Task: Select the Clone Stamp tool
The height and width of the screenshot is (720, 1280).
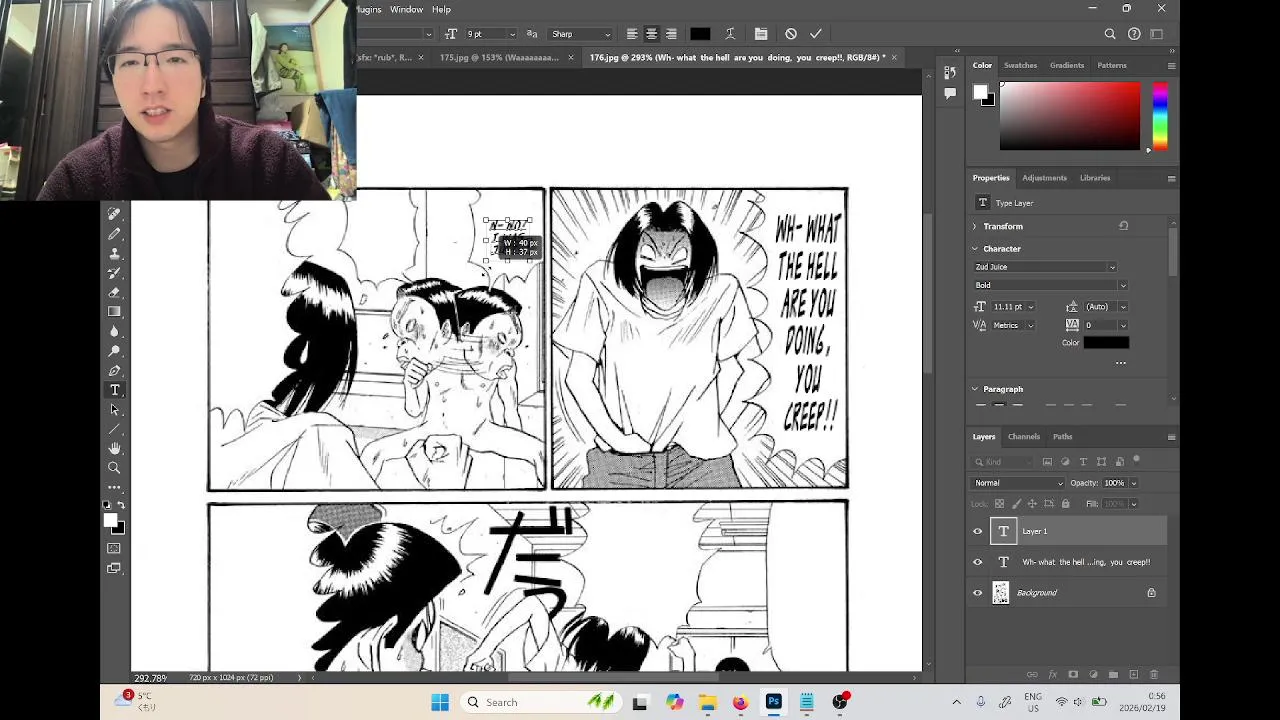Action: [114, 253]
